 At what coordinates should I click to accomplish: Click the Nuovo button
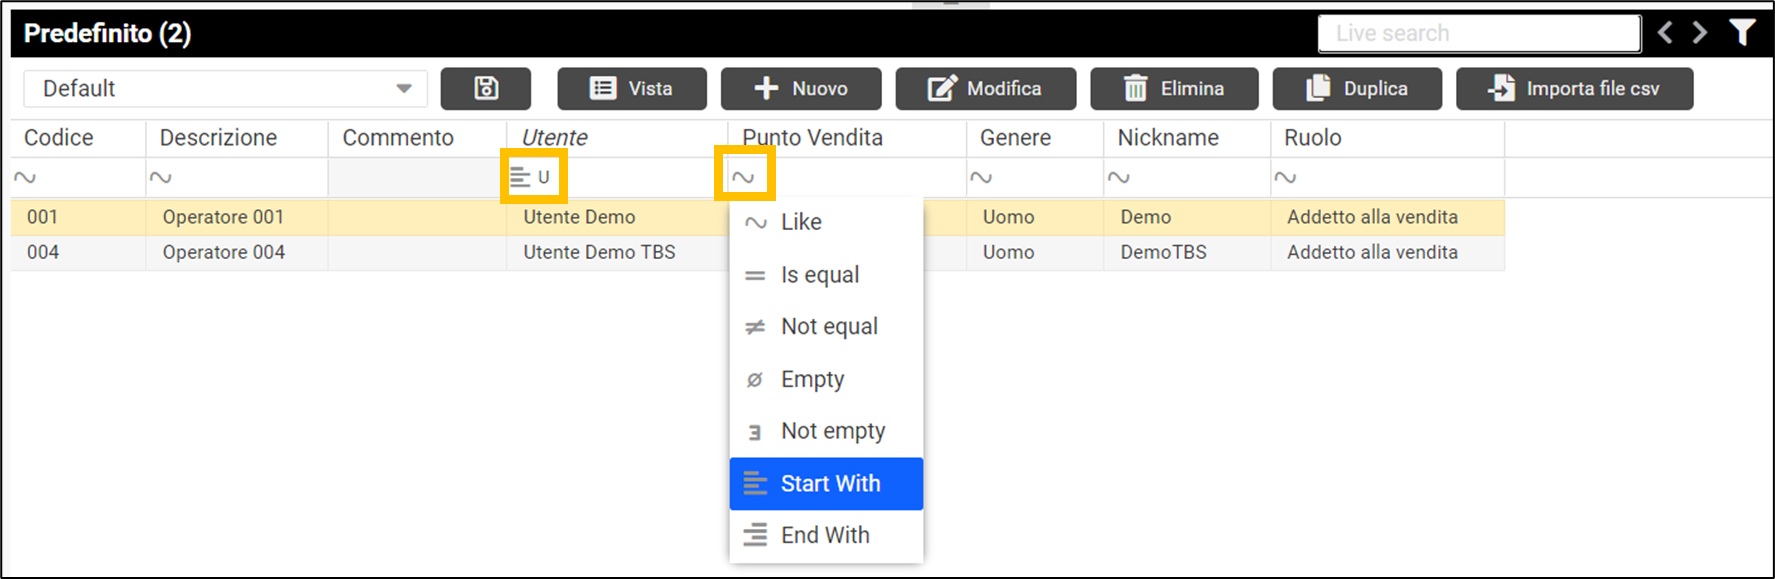801,88
